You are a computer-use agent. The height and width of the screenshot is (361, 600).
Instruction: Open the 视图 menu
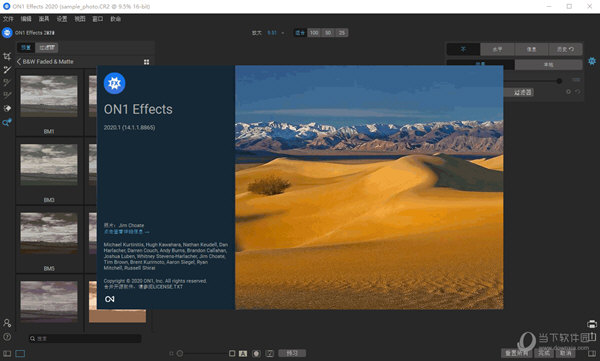pos(80,19)
